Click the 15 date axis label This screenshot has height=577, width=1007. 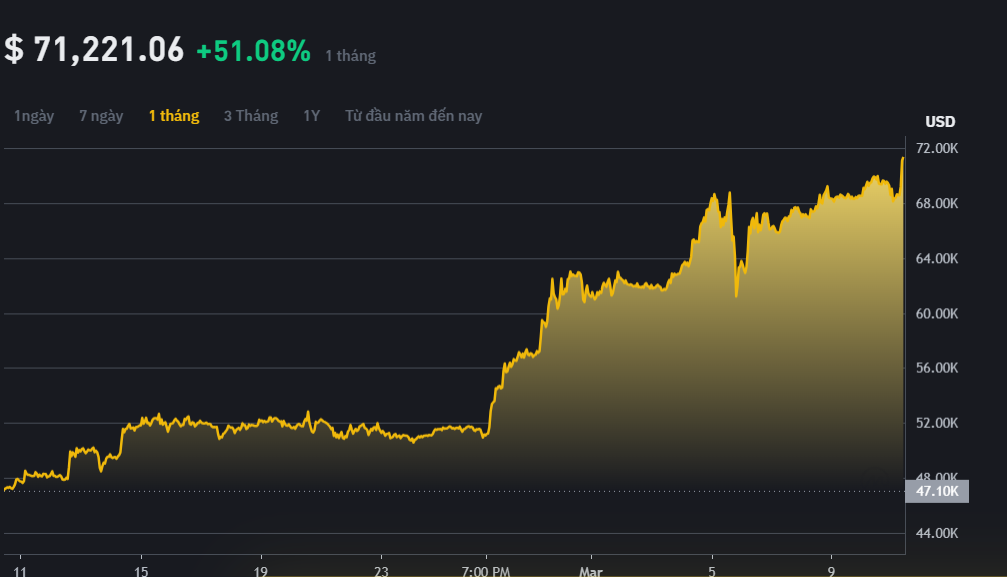141,571
